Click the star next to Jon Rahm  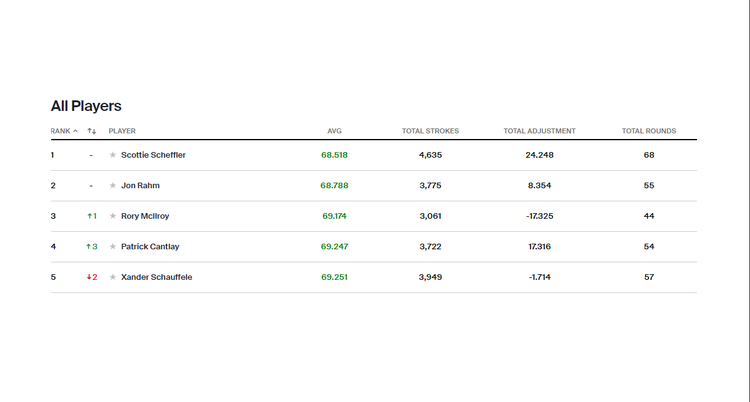pyautogui.click(x=113, y=186)
